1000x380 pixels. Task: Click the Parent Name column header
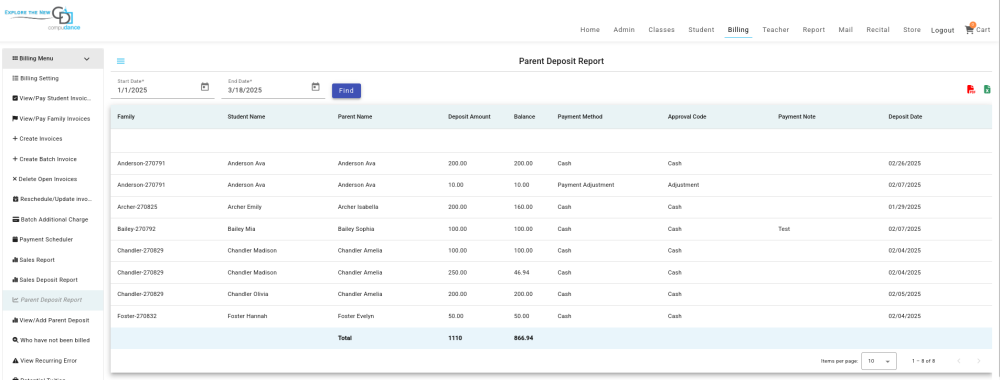(355, 117)
